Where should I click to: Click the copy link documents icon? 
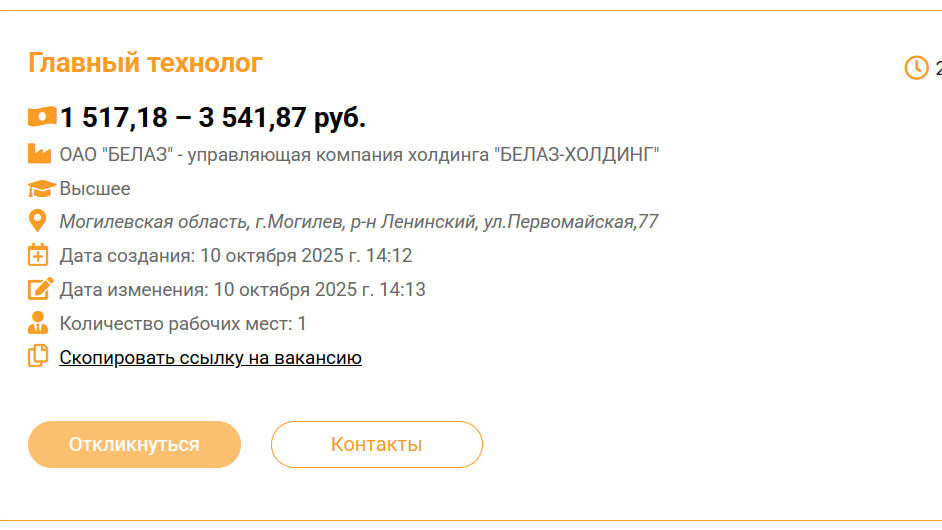38,356
